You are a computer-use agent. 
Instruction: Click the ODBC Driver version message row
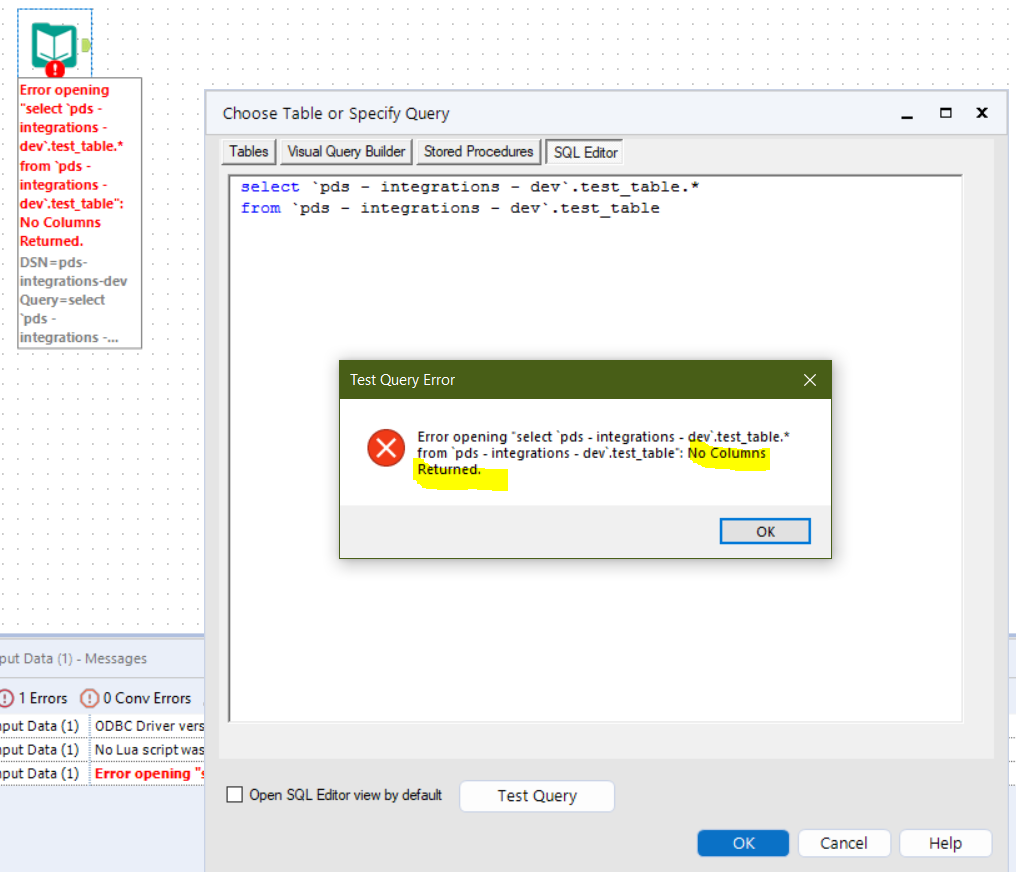150,725
